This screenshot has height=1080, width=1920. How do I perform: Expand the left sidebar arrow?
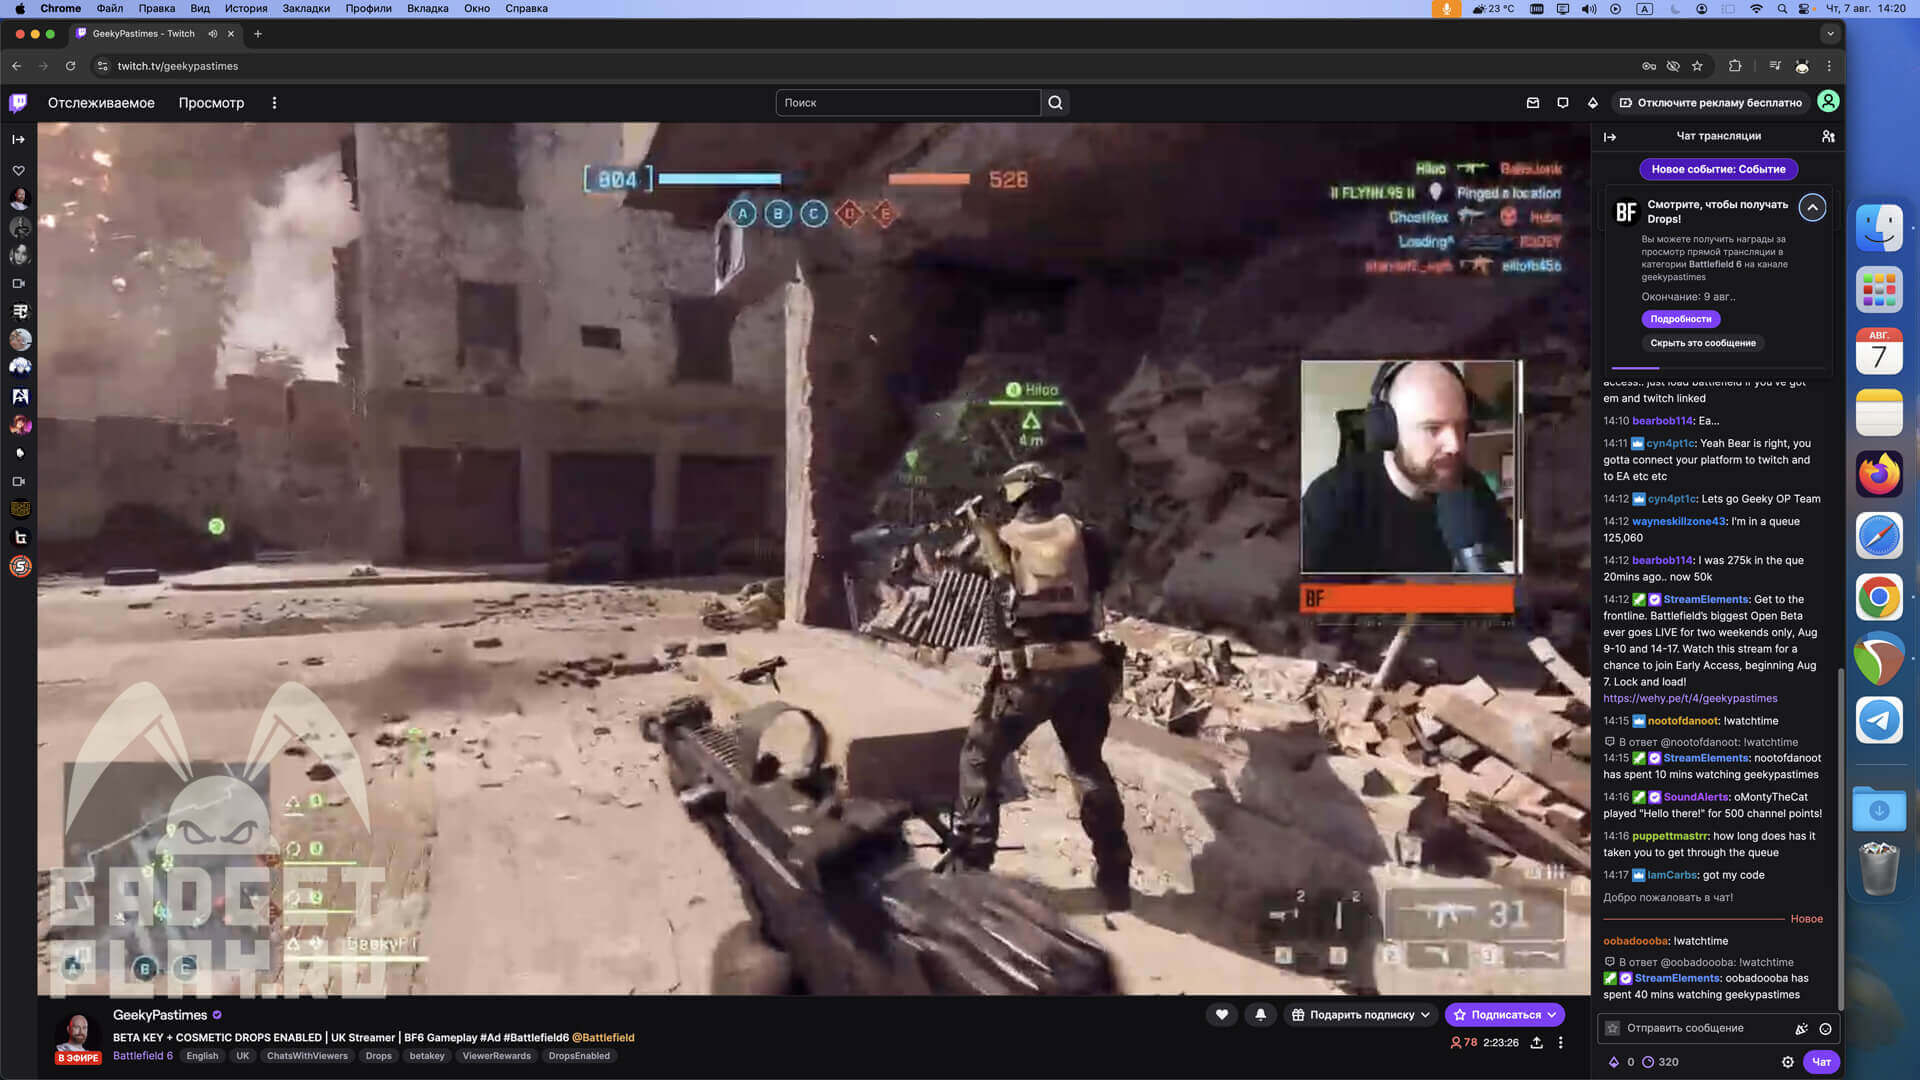19,139
